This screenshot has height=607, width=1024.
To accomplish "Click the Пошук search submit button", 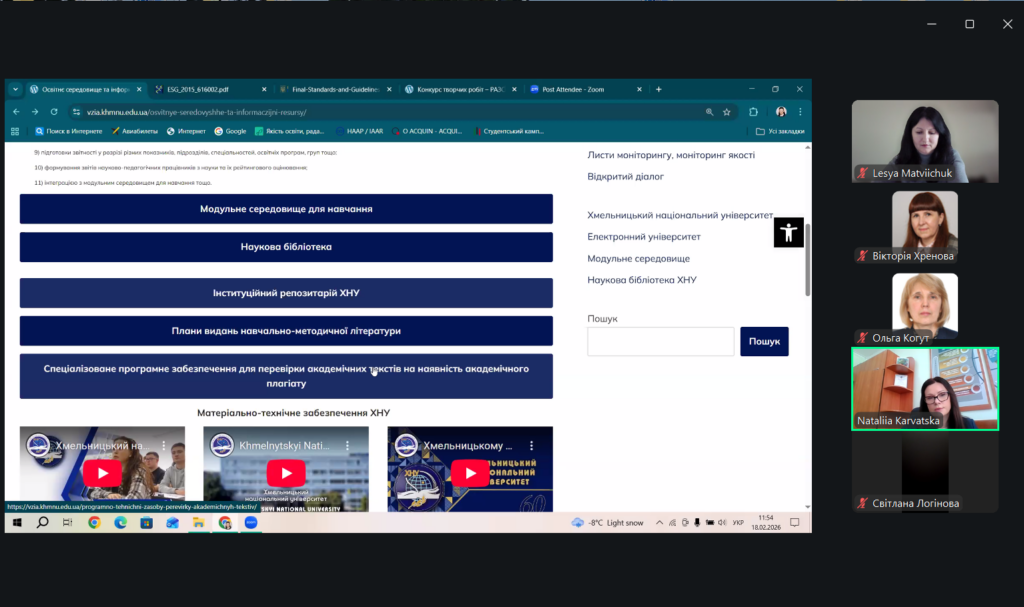I will (x=764, y=342).
